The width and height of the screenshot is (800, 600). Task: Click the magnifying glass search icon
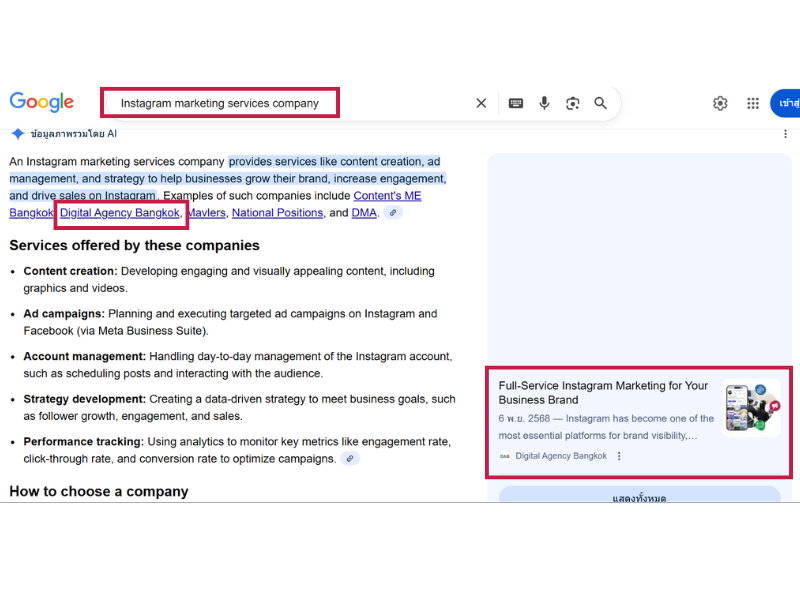pos(601,103)
